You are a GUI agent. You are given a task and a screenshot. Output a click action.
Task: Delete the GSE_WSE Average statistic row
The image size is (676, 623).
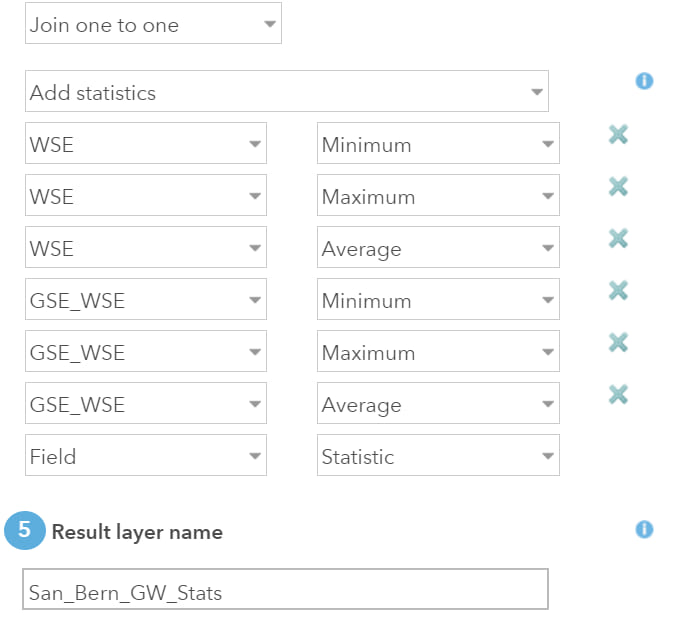point(618,394)
